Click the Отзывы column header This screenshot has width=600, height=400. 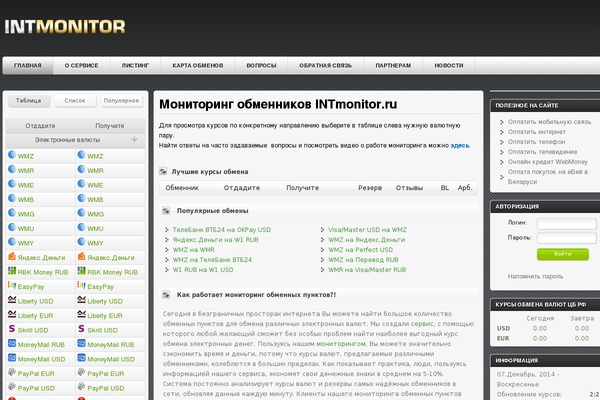pos(409,188)
